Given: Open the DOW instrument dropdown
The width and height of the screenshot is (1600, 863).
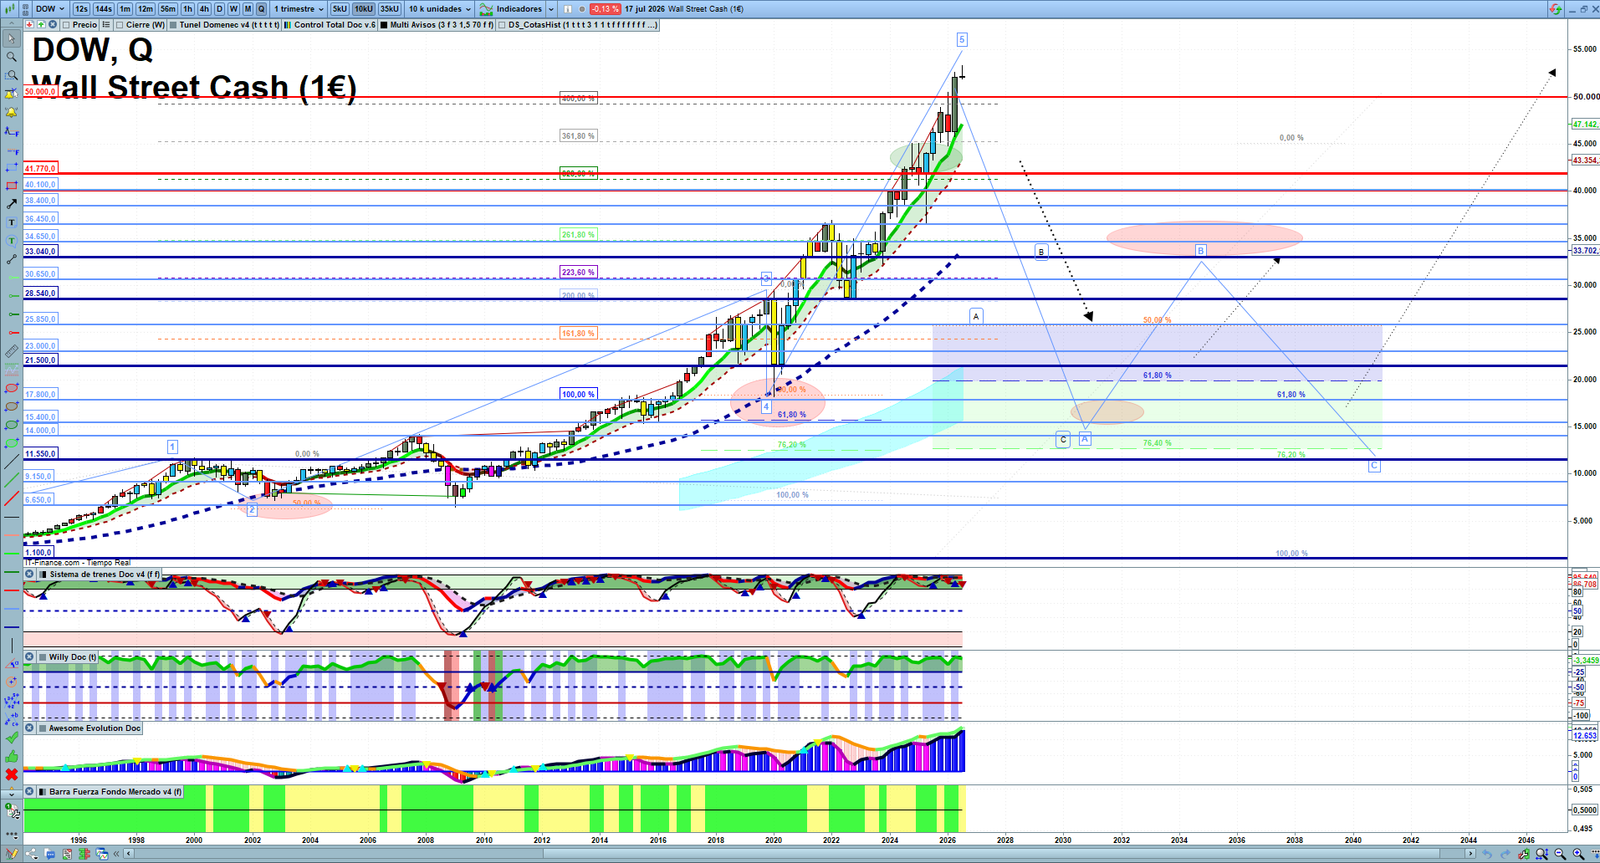Looking at the screenshot, I should (50, 9).
